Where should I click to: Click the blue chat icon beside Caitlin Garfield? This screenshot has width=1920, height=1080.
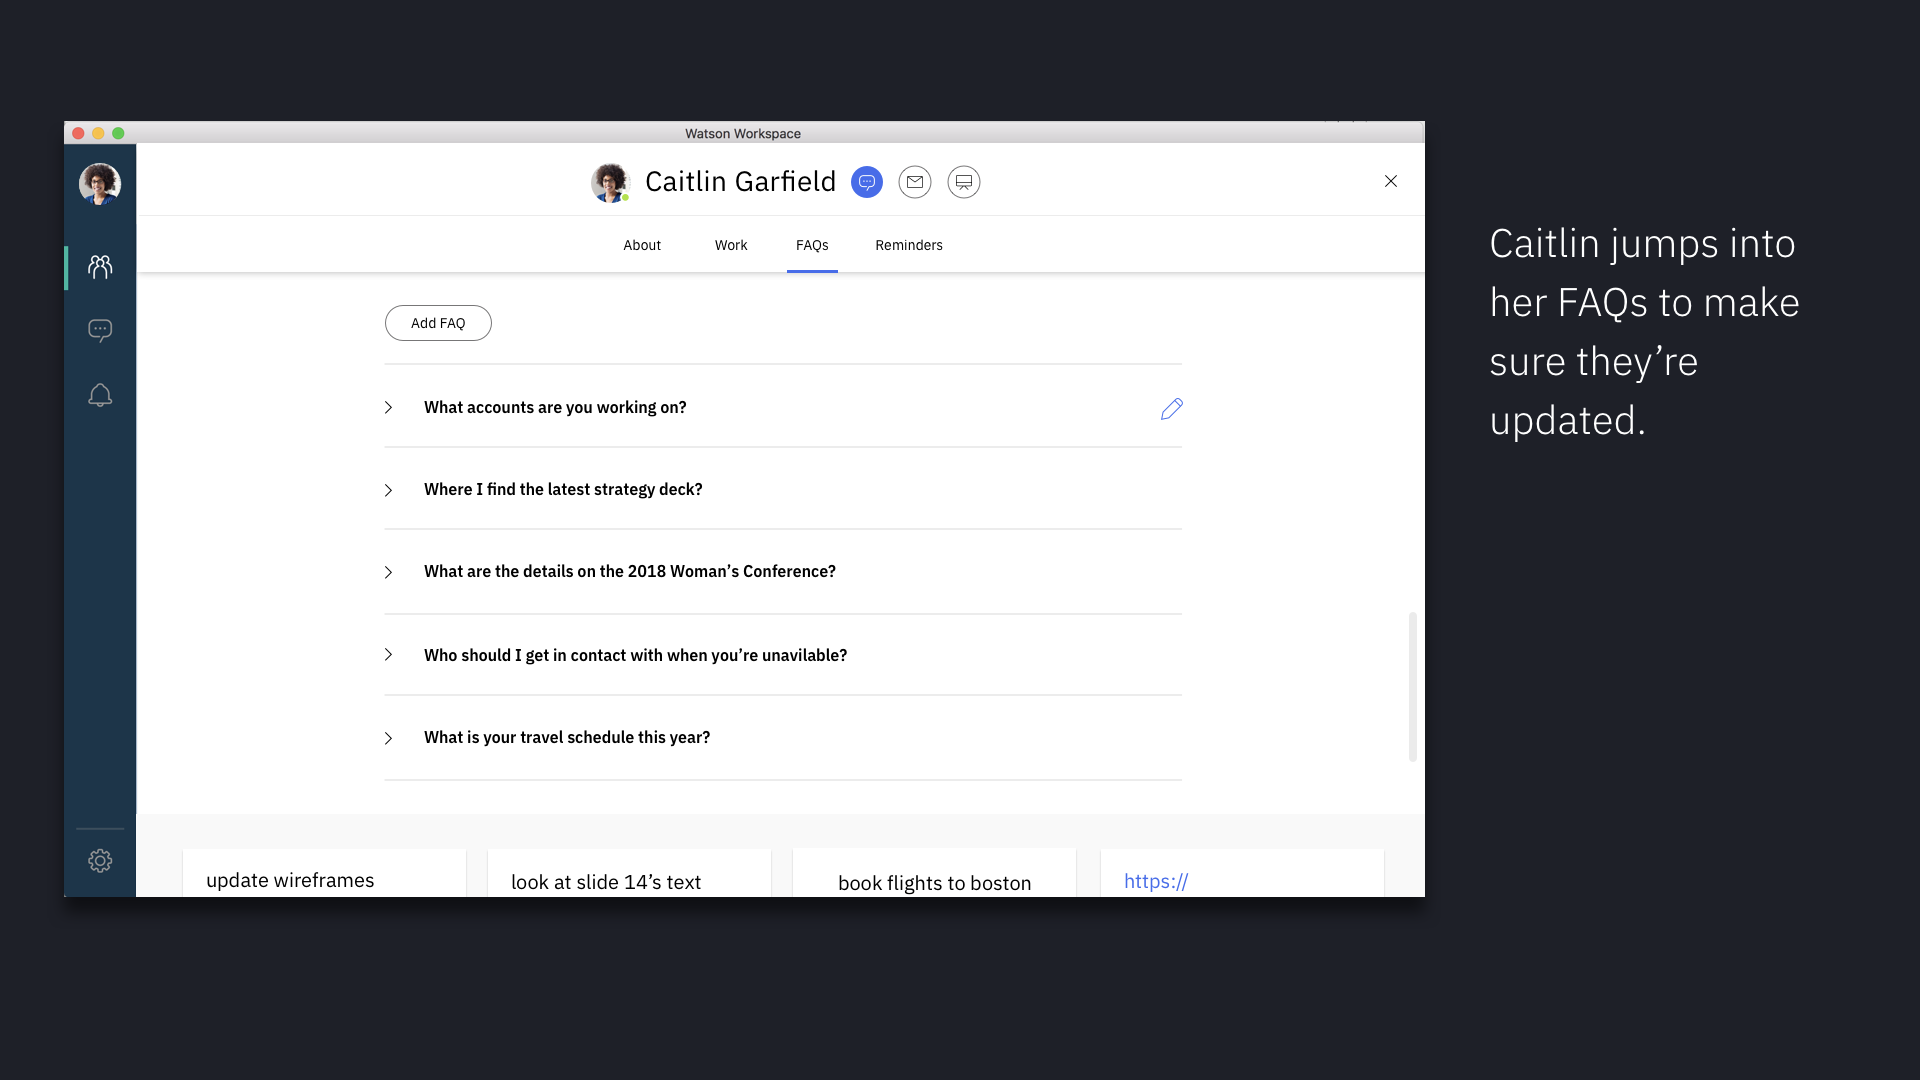click(x=867, y=182)
